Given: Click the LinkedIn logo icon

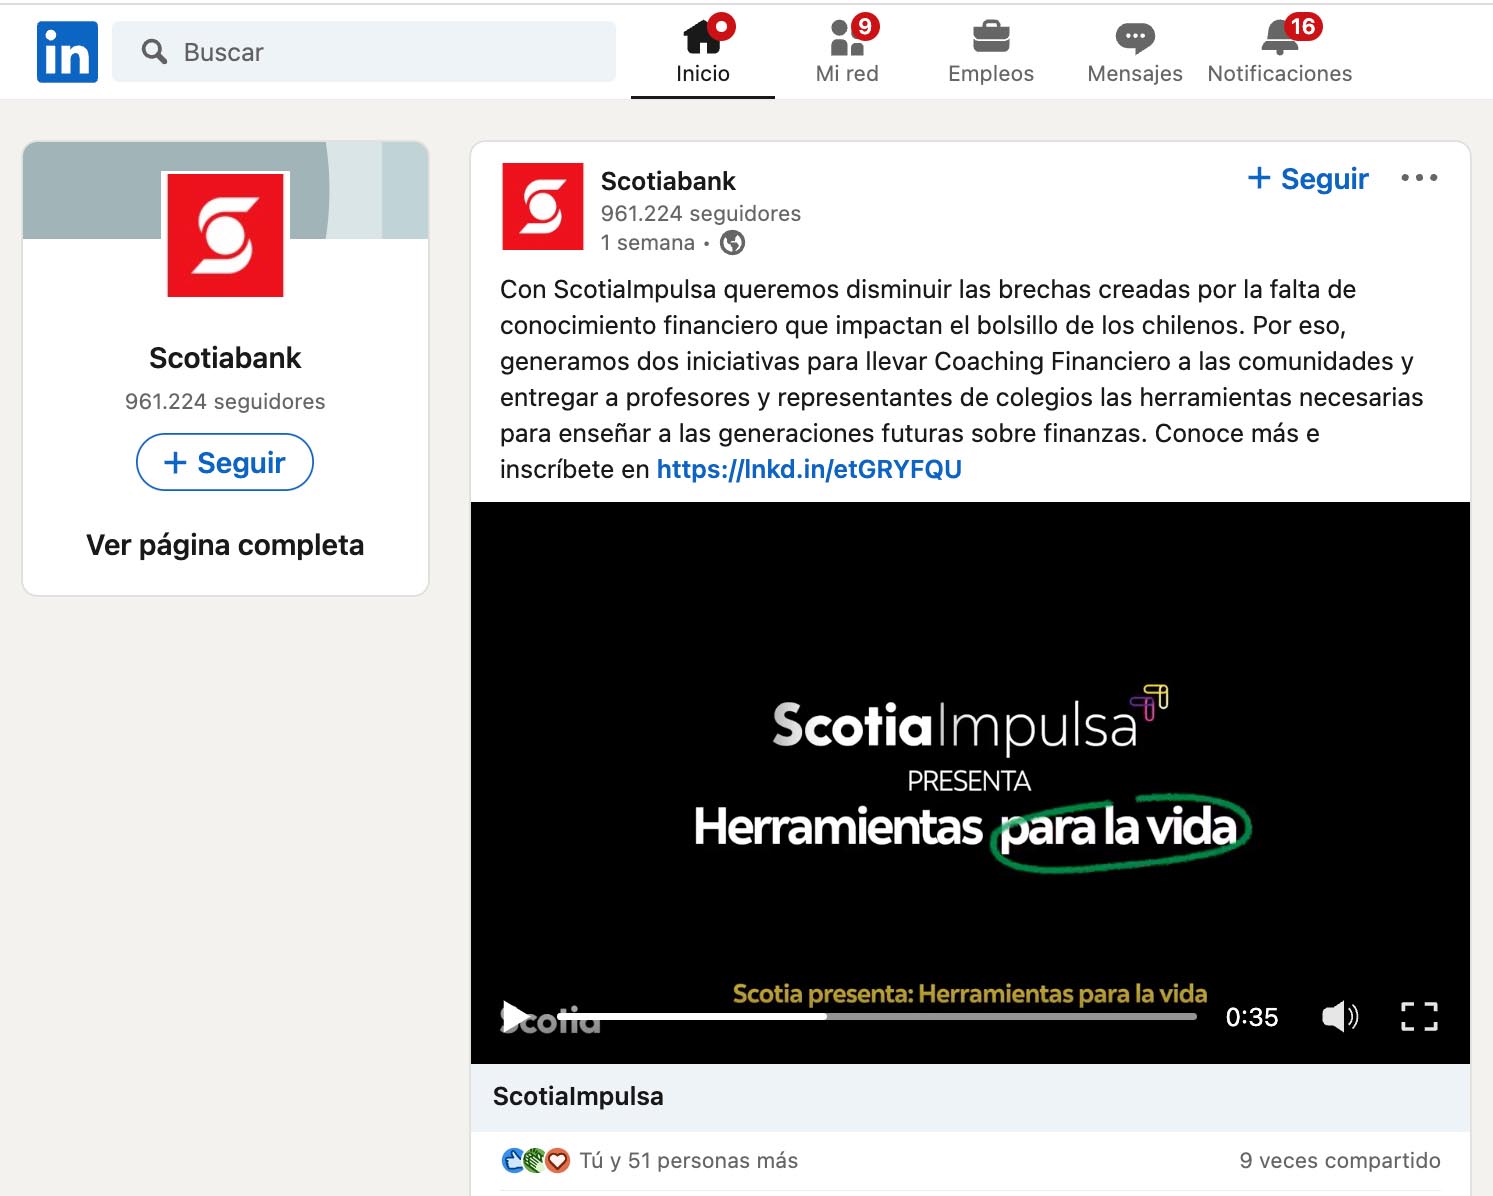Looking at the screenshot, I should coord(67,52).
